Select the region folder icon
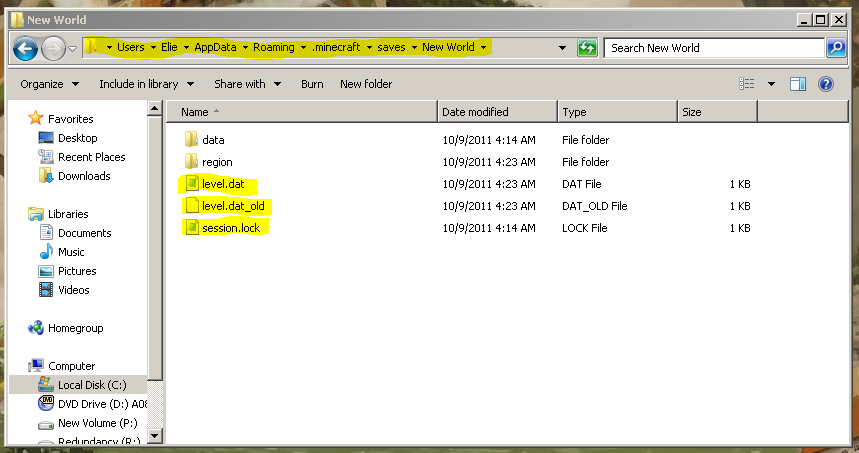 191,162
